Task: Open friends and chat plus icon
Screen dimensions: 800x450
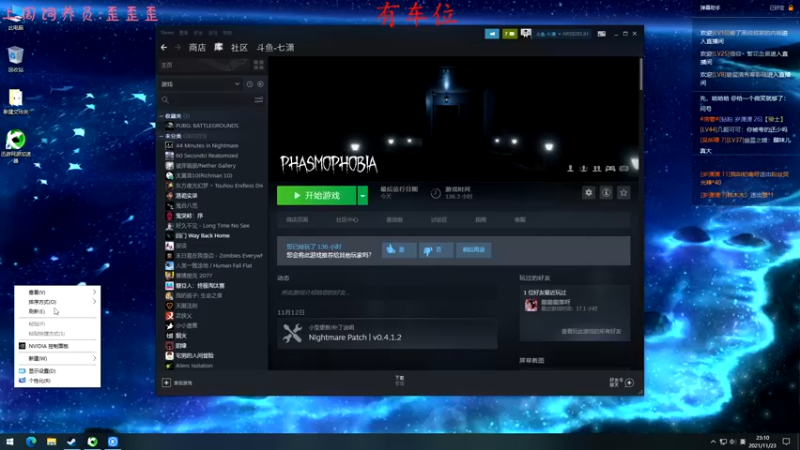Action: pos(630,383)
